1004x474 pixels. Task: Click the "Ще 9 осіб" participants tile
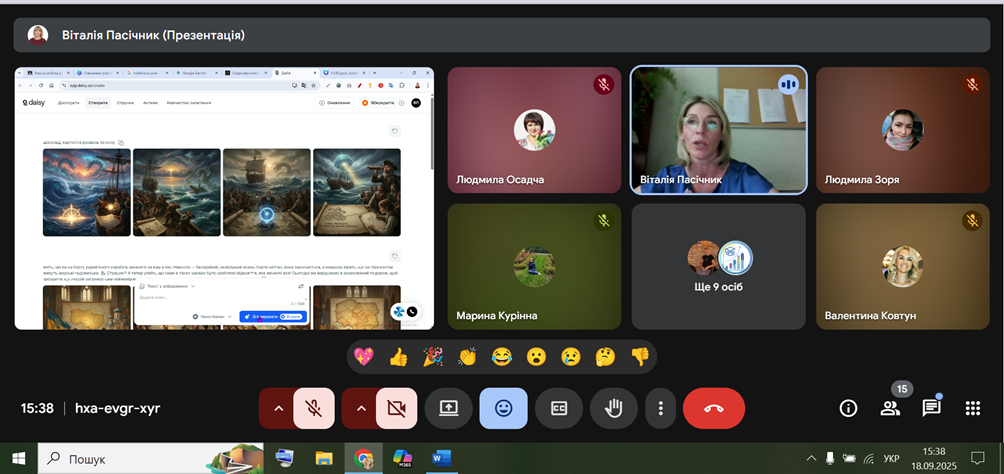(x=718, y=266)
